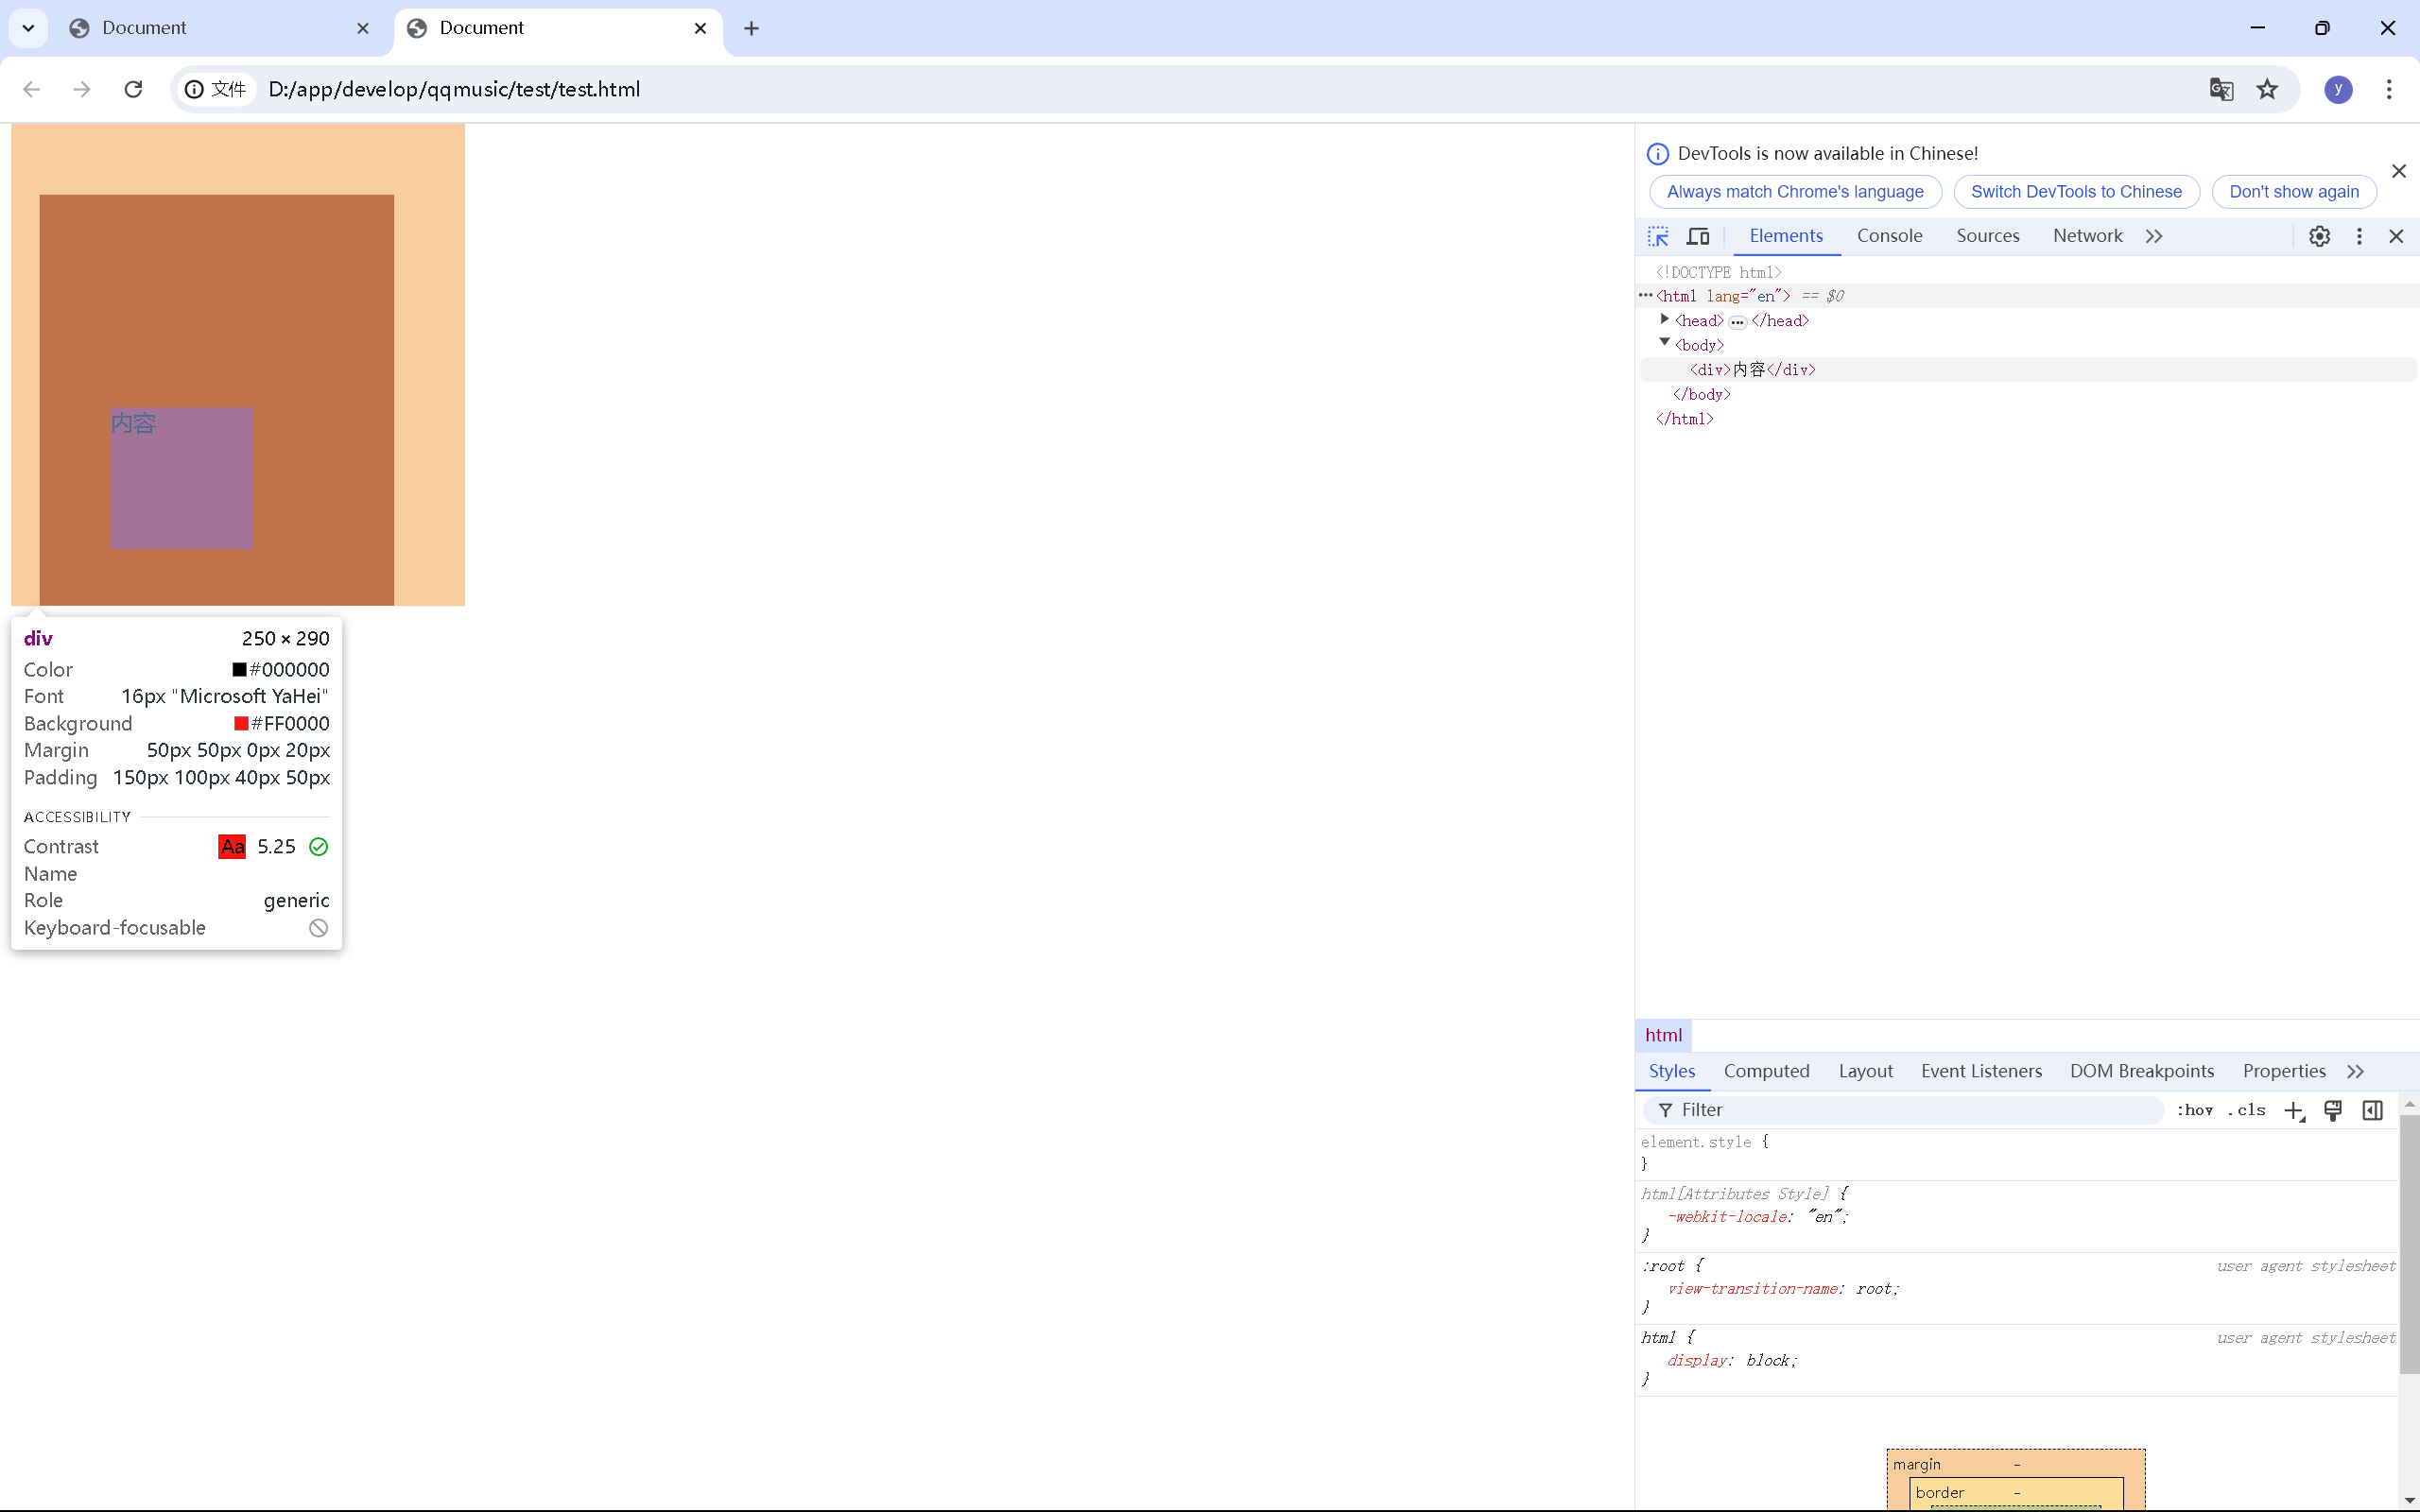Toggle the computed styles sidebar icon

tap(2372, 1110)
